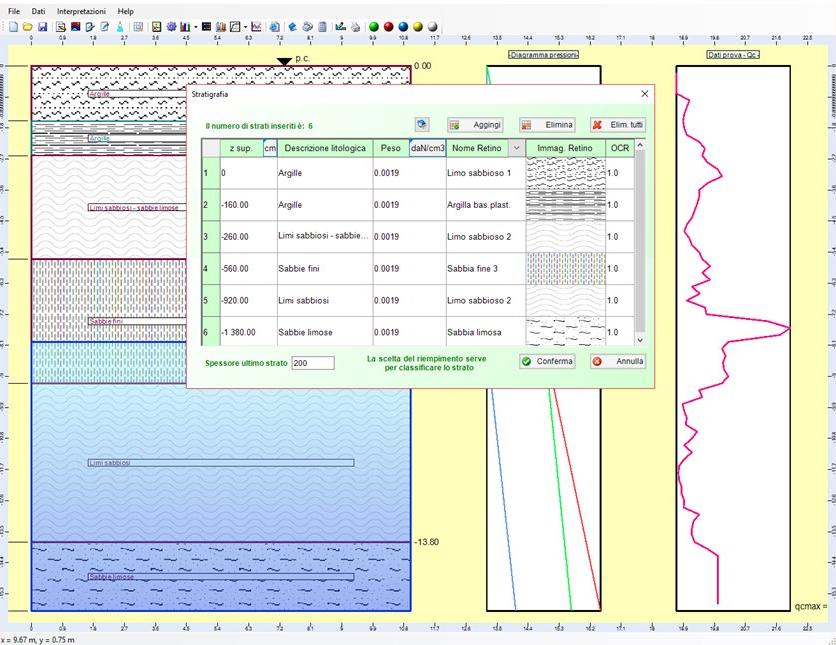Image resolution: width=836 pixels, height=645 pixels.
Task: Click the New file icon in toolbar
Action: [14, 27]
